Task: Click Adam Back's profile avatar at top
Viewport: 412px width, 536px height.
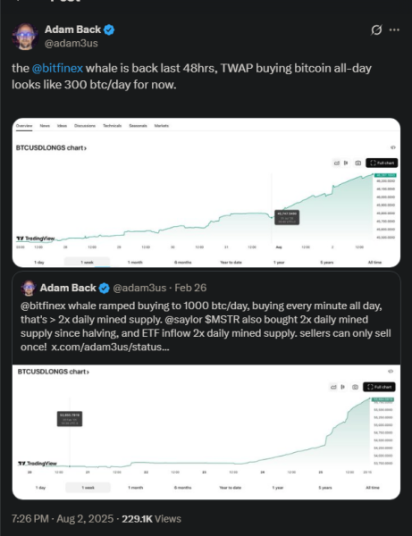Action: 25,37
